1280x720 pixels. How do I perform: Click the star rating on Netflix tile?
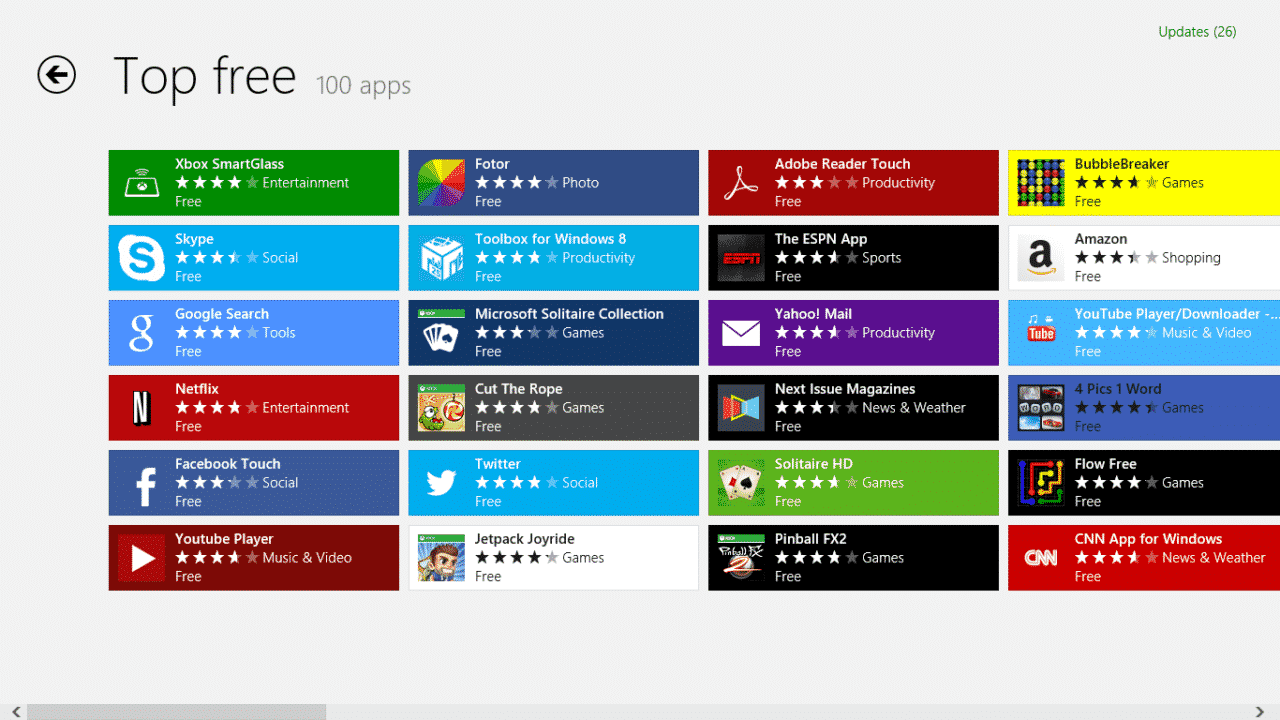tap(217, 408)
